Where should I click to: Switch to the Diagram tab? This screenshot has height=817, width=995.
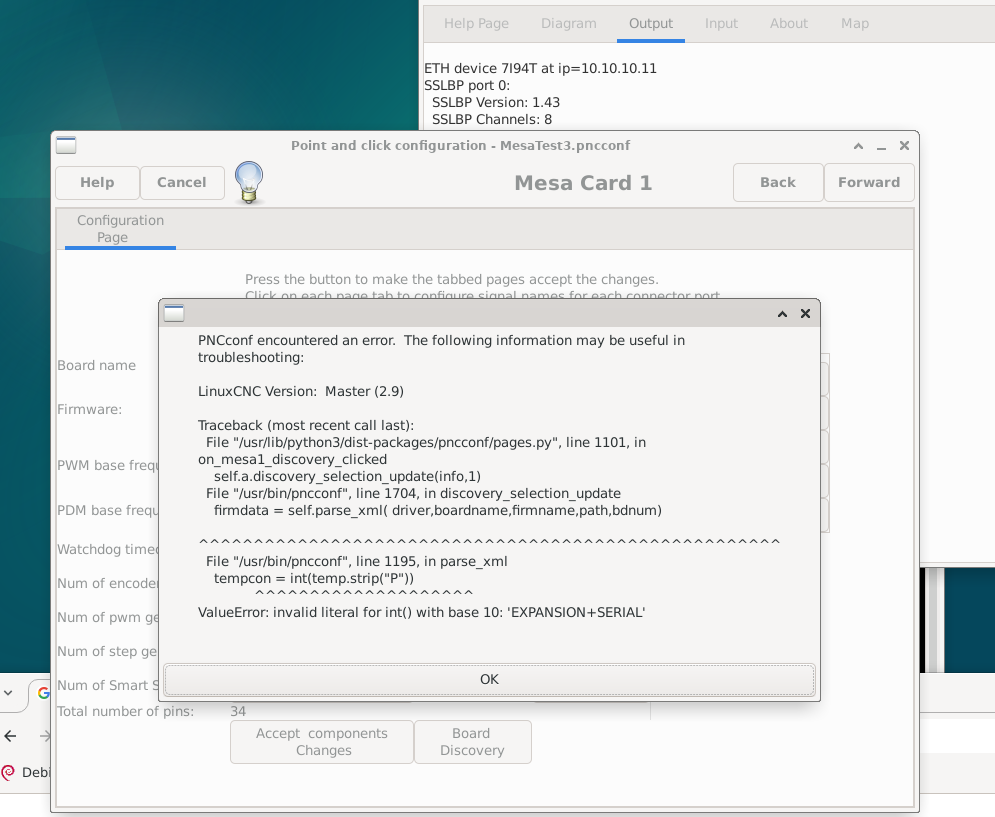click(569, 23)
